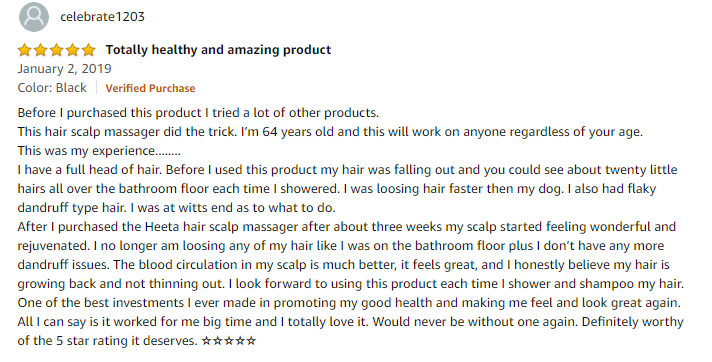Image resolution: width=712 pixels, height=362 pixels.
Task: Click the orange Verified Purchase link
Action: tap(150, 88)
